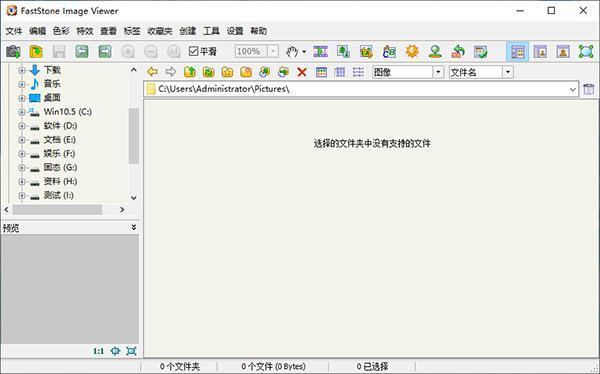This screenshot has height=374, width=600.
Task: Open the 帮助 menu
Action: coord(259,31)
